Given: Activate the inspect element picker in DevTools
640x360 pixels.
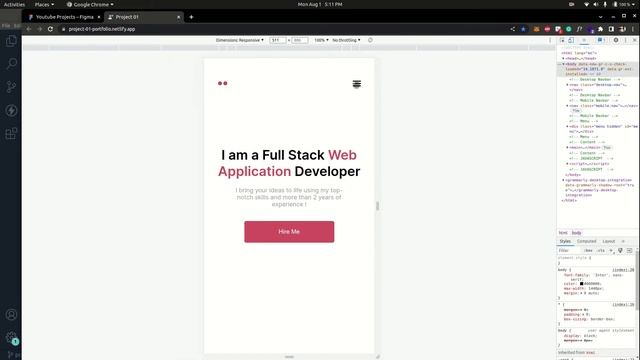Looking at the screenshot, I should coord(562,40).
